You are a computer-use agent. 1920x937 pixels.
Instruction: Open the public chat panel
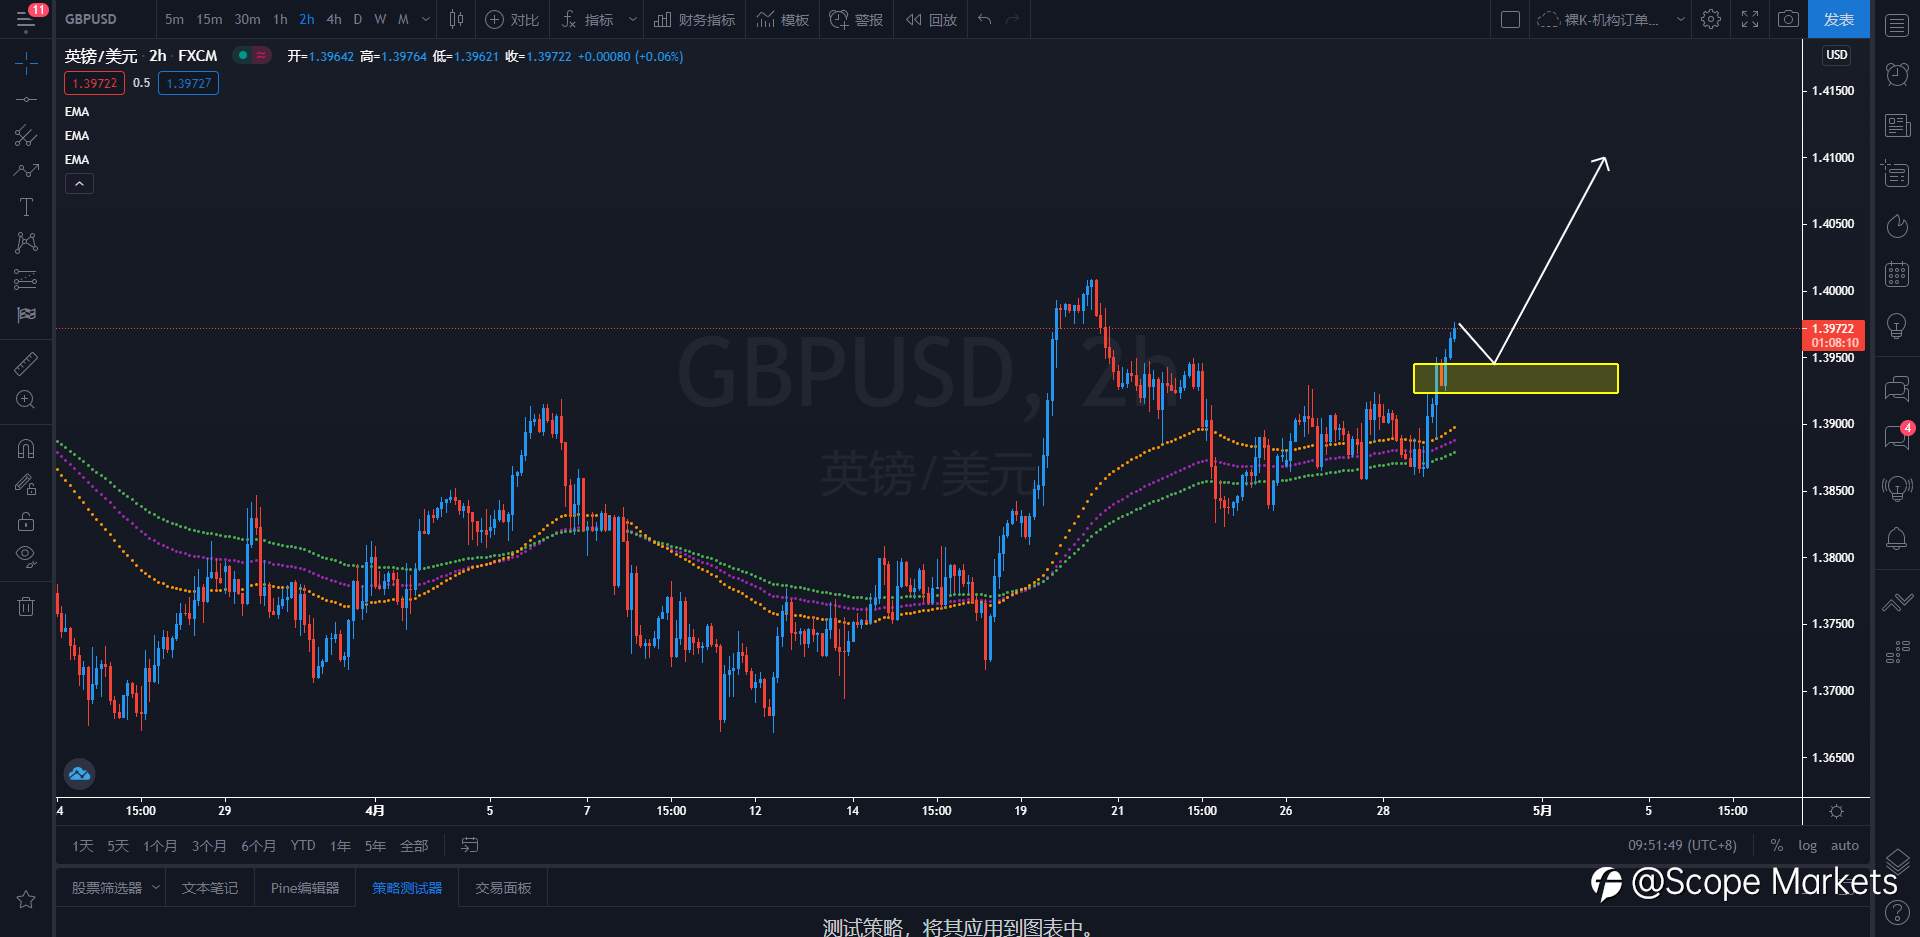1897,388
